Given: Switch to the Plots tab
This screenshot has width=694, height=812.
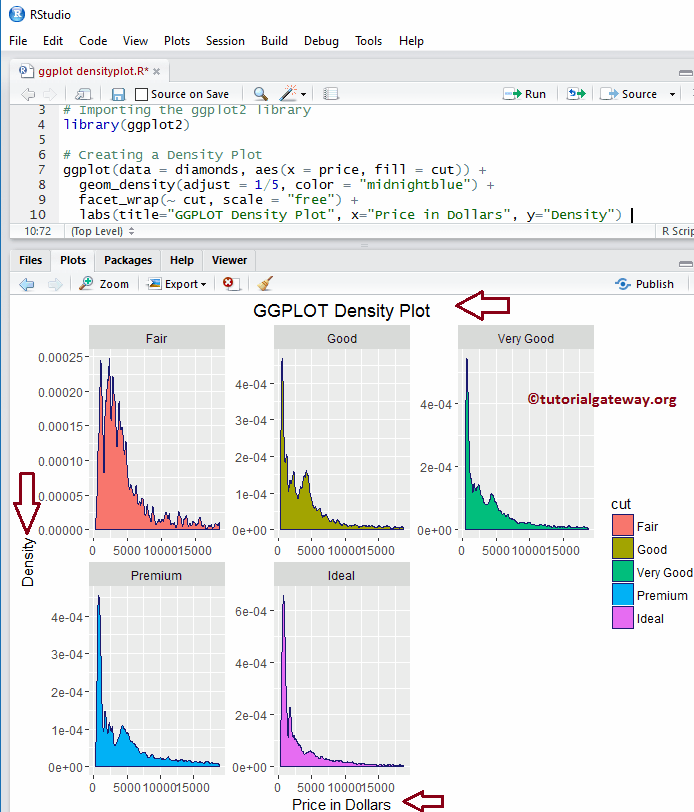Looking at the screenshot, I should pyautogui.click(x=73, y=260).
